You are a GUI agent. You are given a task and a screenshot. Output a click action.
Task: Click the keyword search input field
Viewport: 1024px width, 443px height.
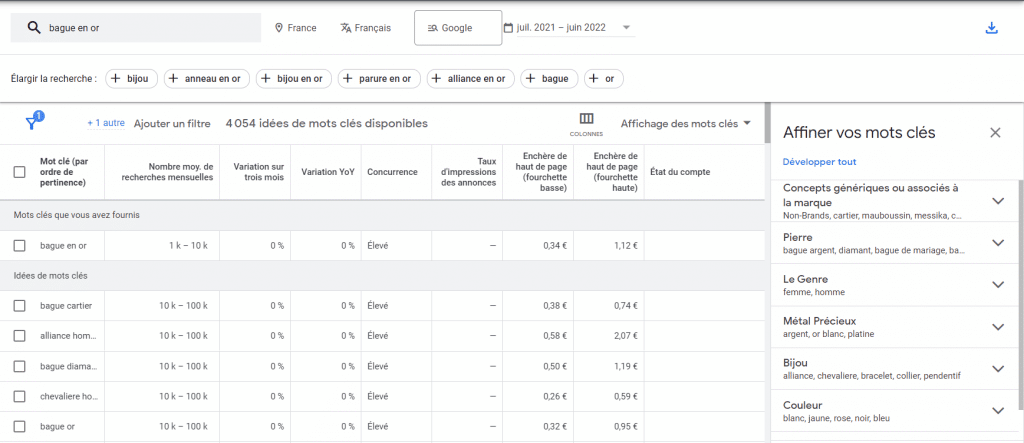140,28
